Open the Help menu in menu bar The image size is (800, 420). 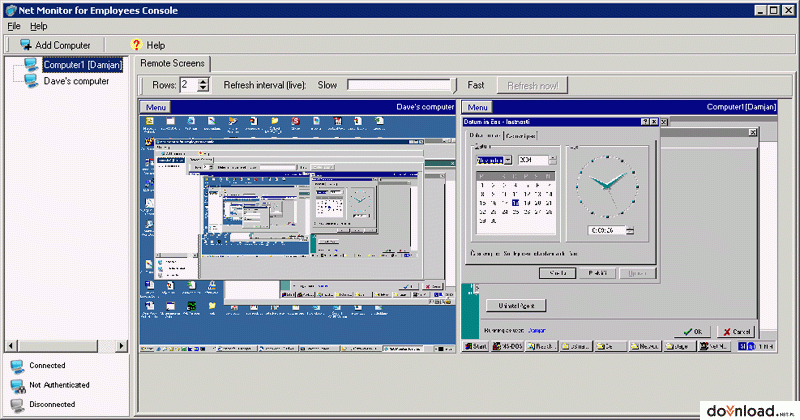tap(38, 26)
